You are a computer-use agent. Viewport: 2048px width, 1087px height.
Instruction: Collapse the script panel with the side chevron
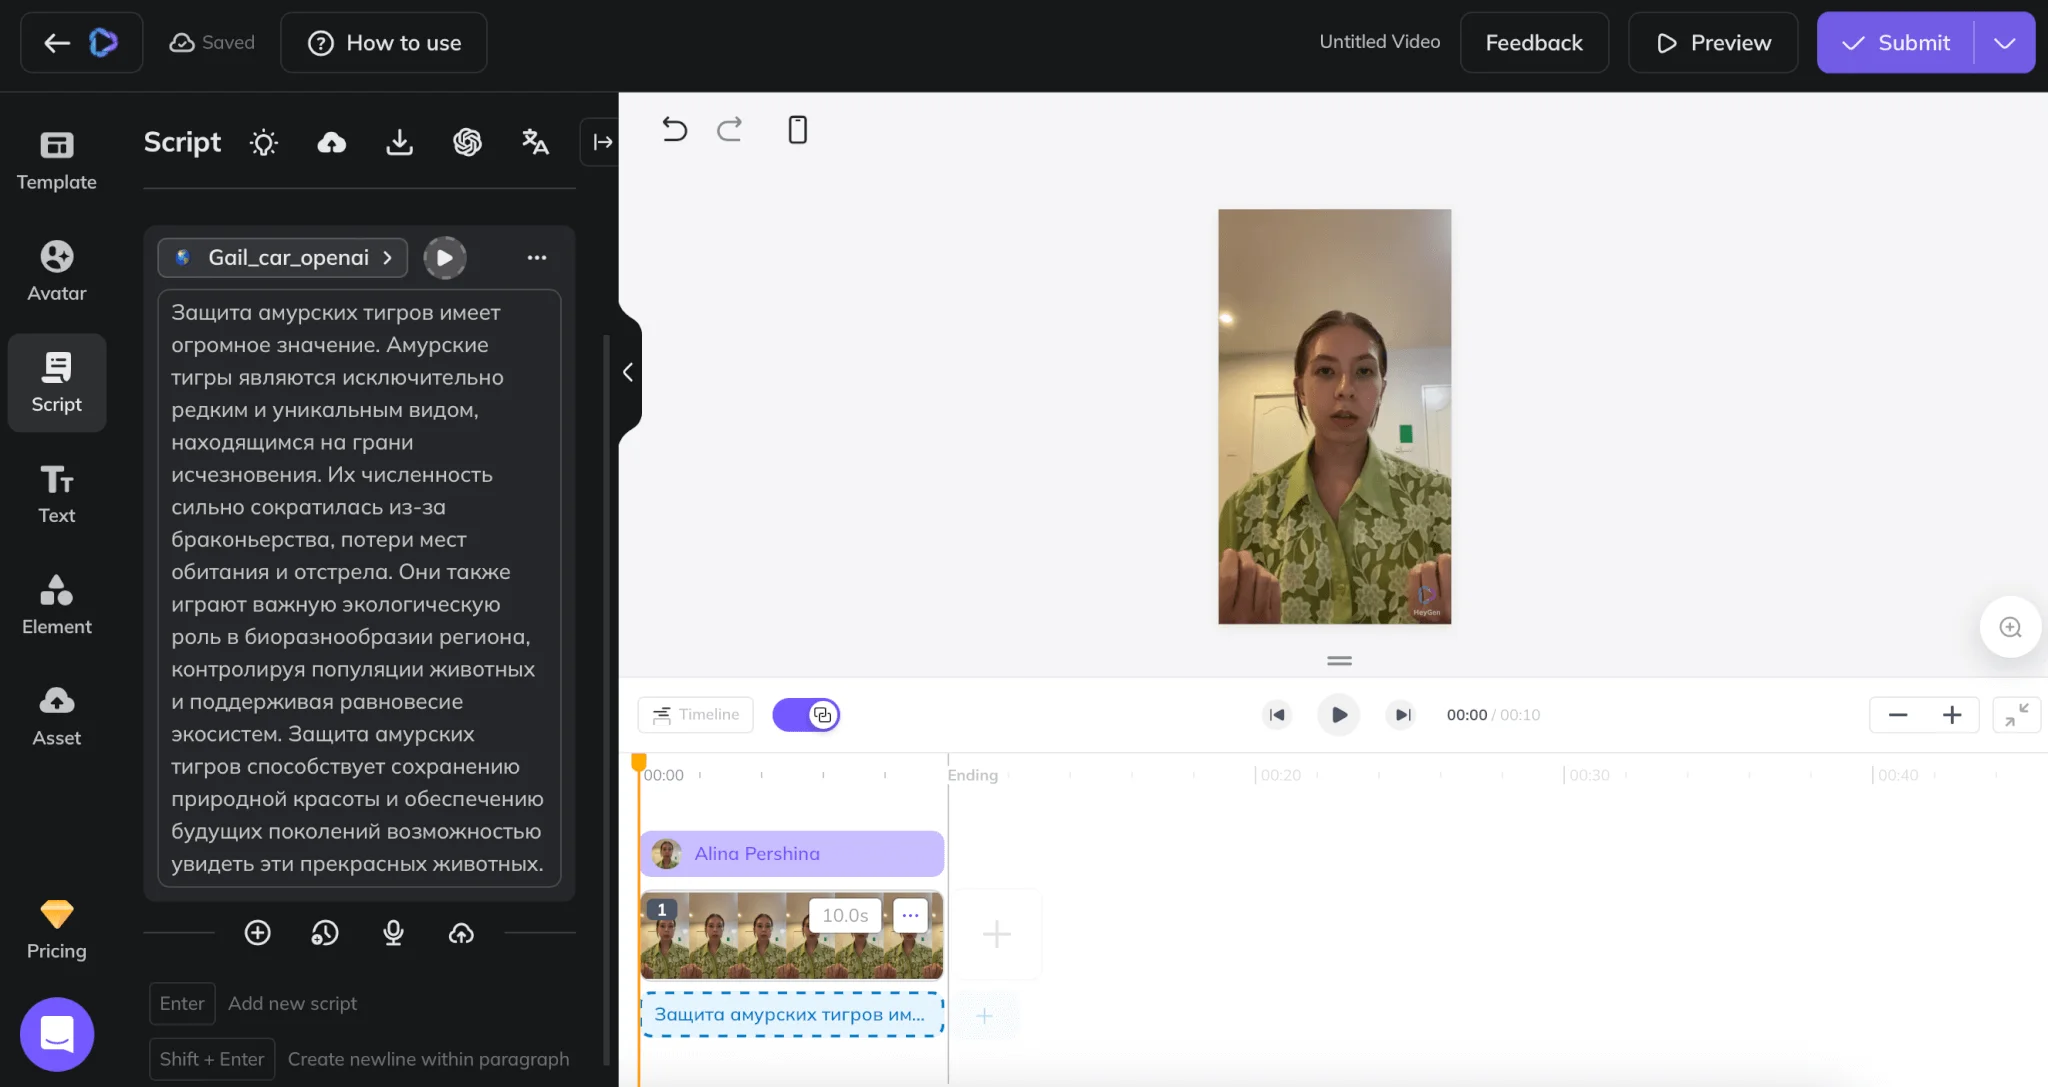tap(628, 373)
